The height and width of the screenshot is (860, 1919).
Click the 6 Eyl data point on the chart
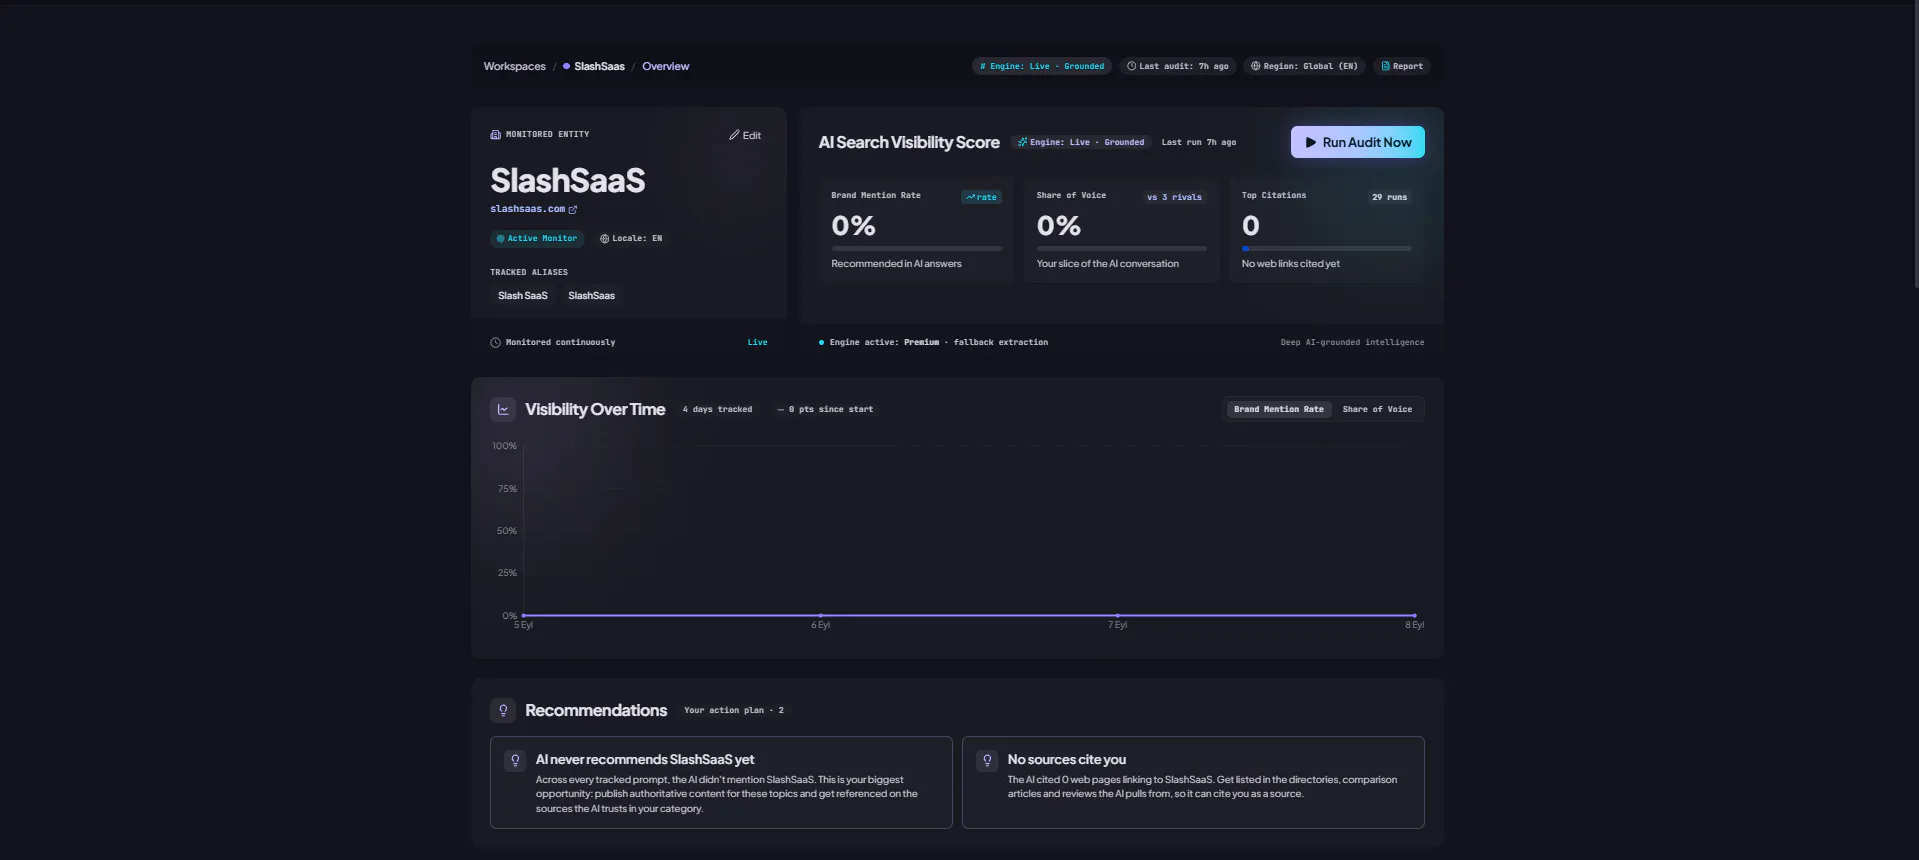(821, 615)
